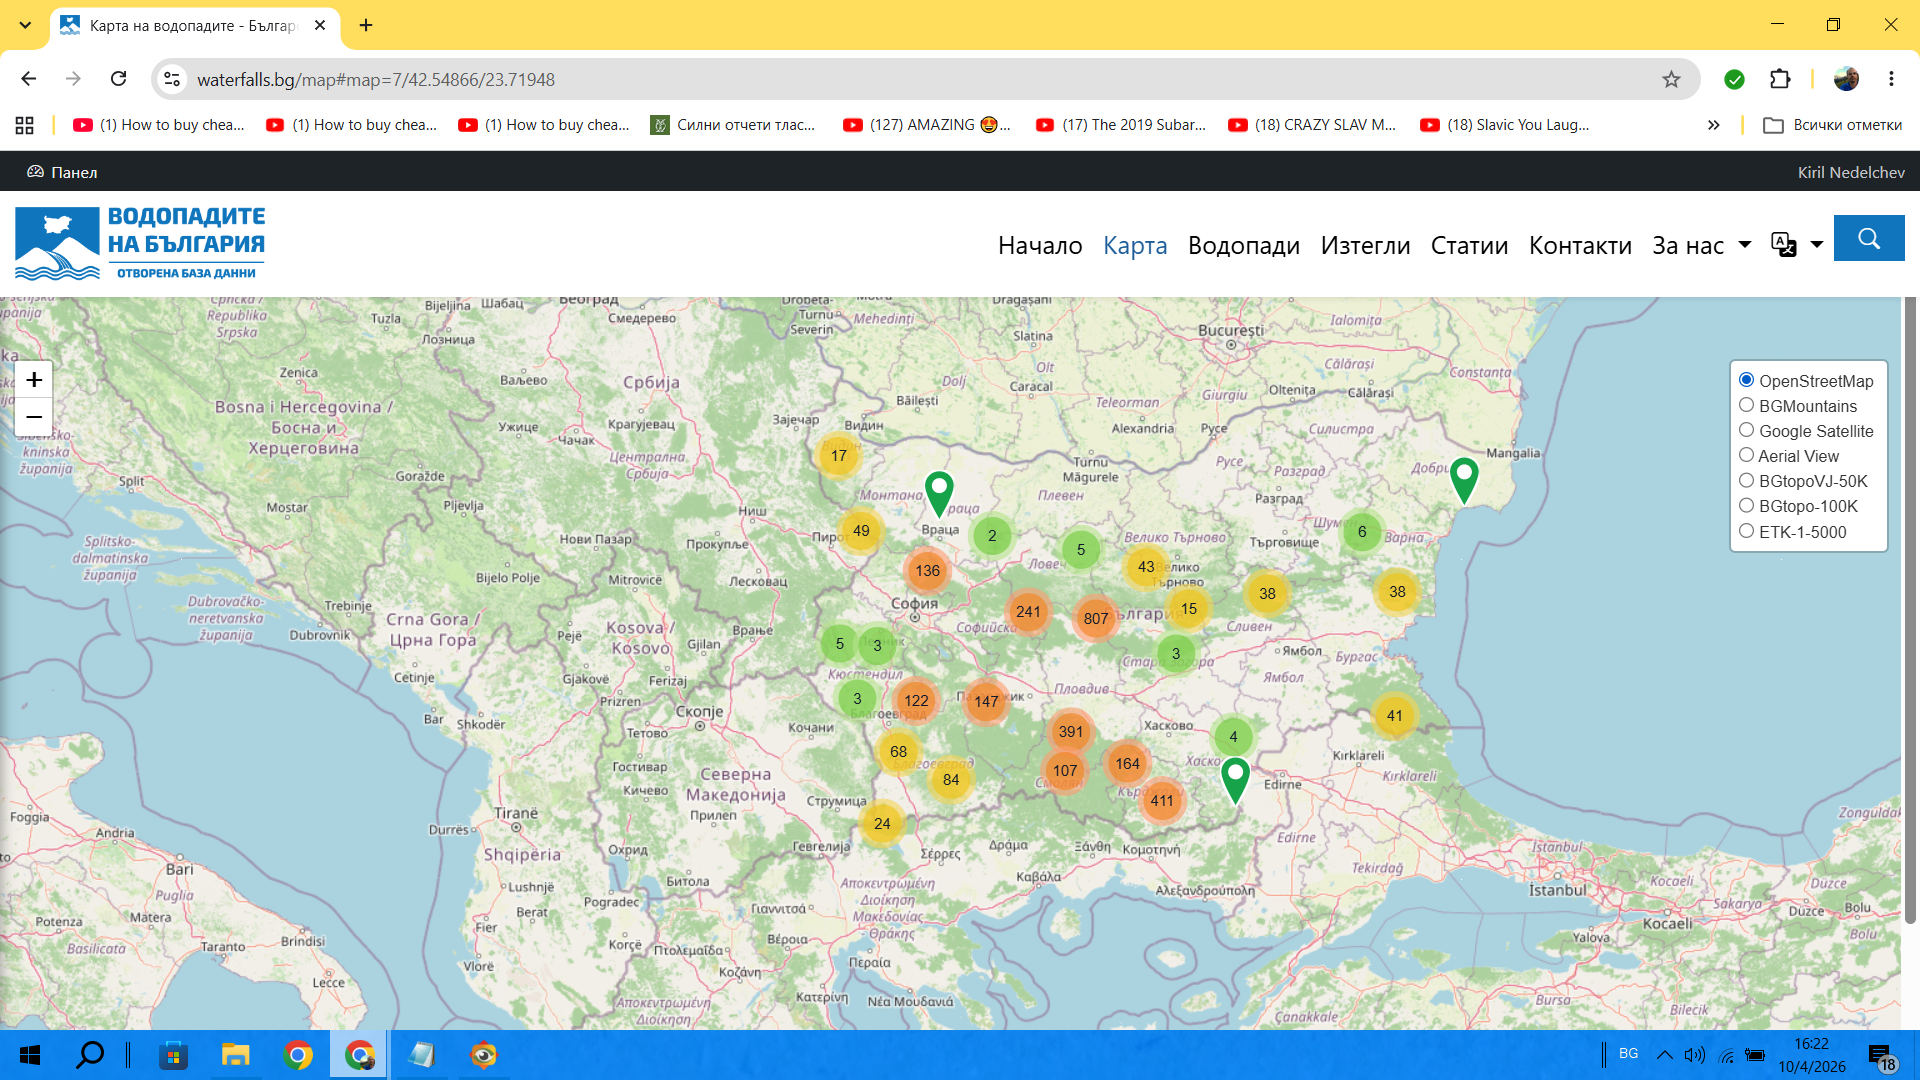1920x1080 pixels.
Task: Open the Карта page link
Action: click(1135, 245)
